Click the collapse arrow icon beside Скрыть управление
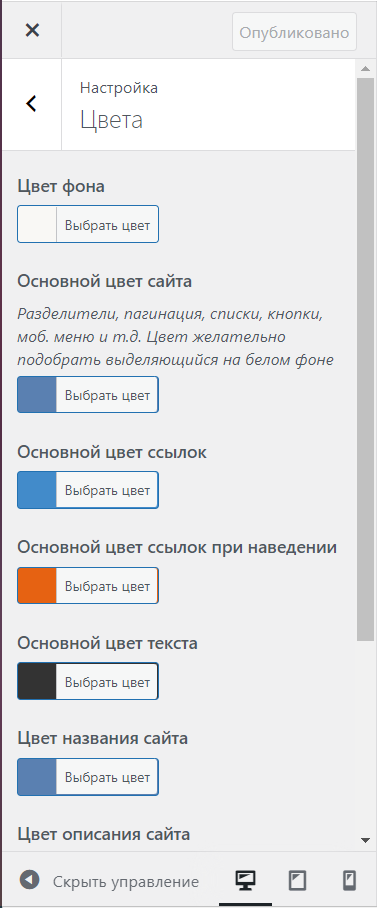The height and width of the screenshot is (908, 377). (x=29, y=880)
